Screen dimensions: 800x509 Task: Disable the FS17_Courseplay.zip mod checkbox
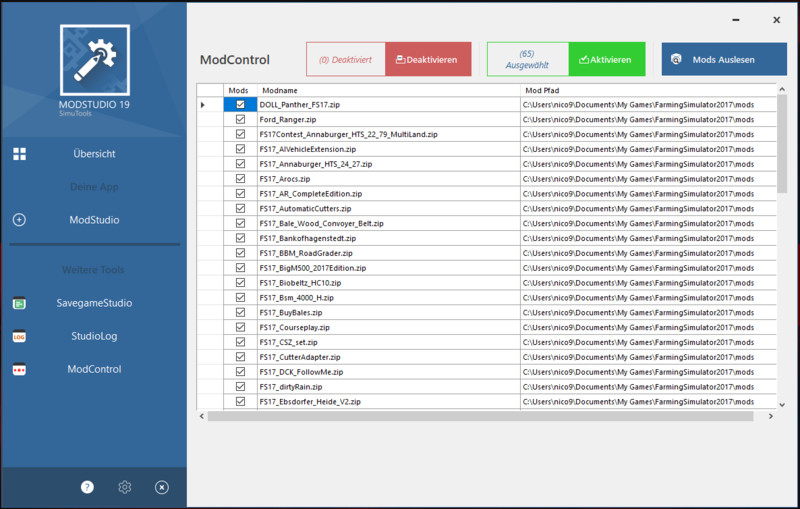pyautogui.click(x=240, y=327)
